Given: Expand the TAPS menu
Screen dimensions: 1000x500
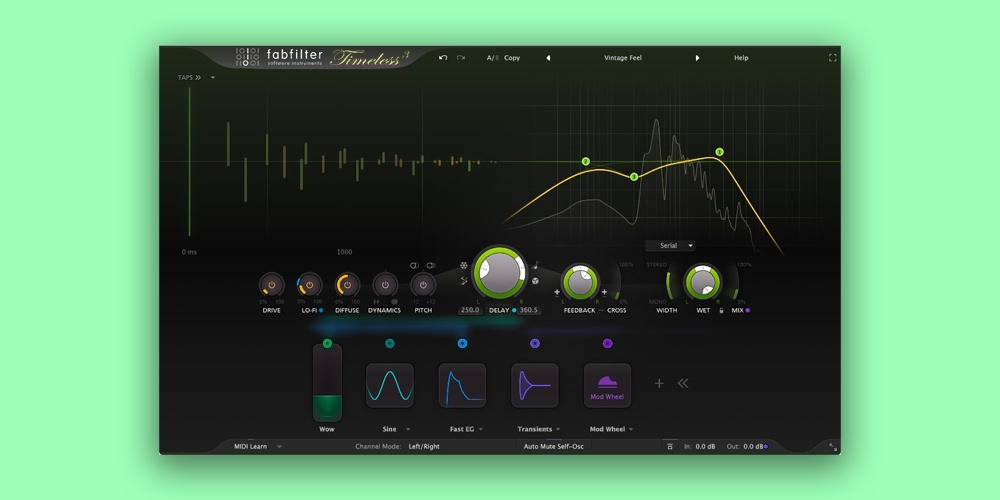Looking at the screenshot, I should [x=190, y=77].
